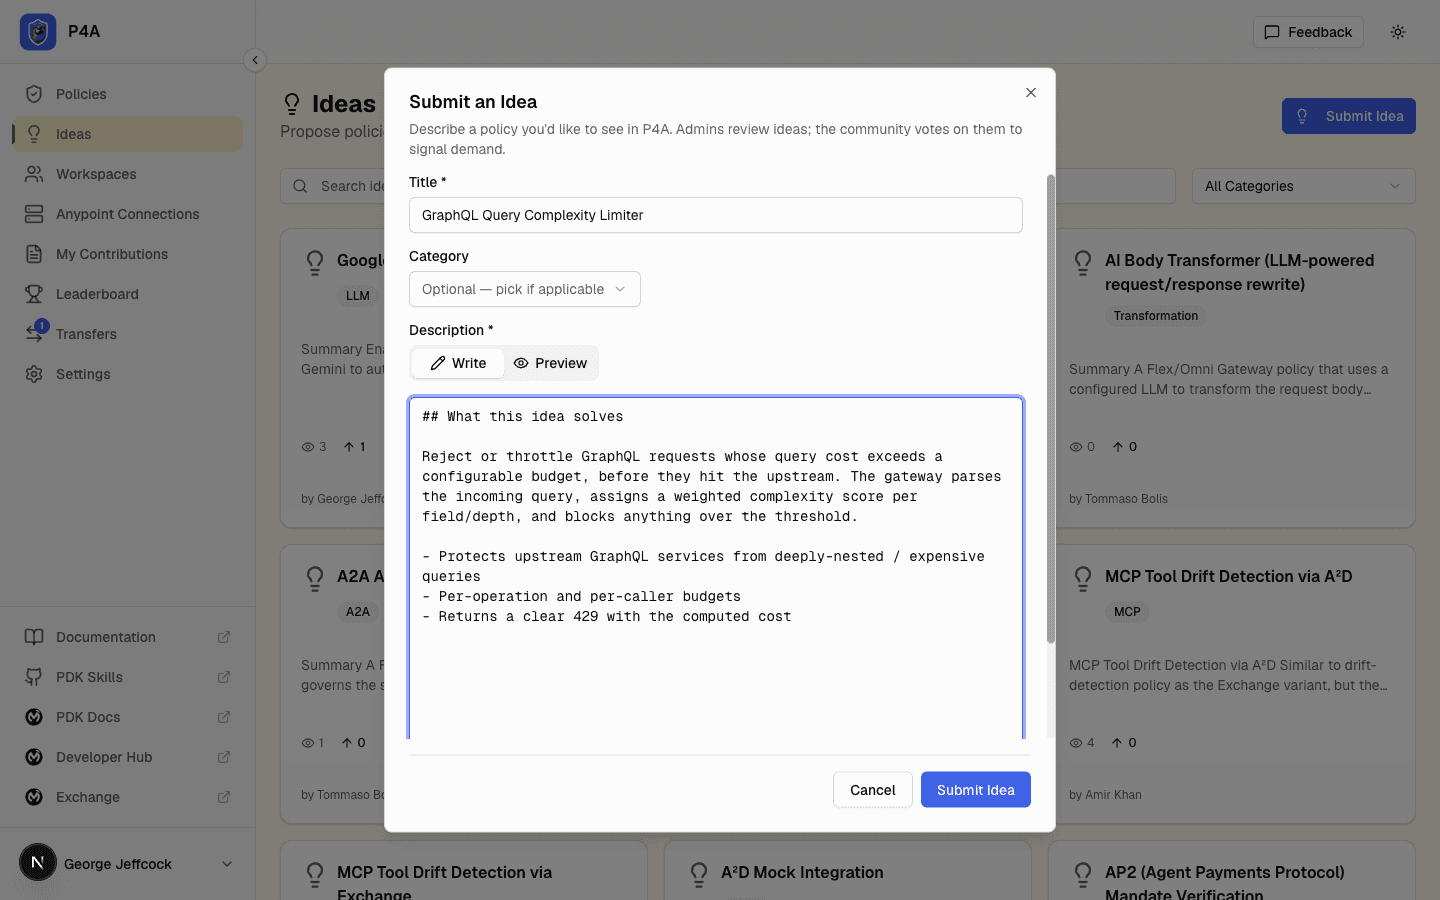Viewport: 1440px width, 900px height.
Task: Click the Documentation book icon
Action: (34, 637)
